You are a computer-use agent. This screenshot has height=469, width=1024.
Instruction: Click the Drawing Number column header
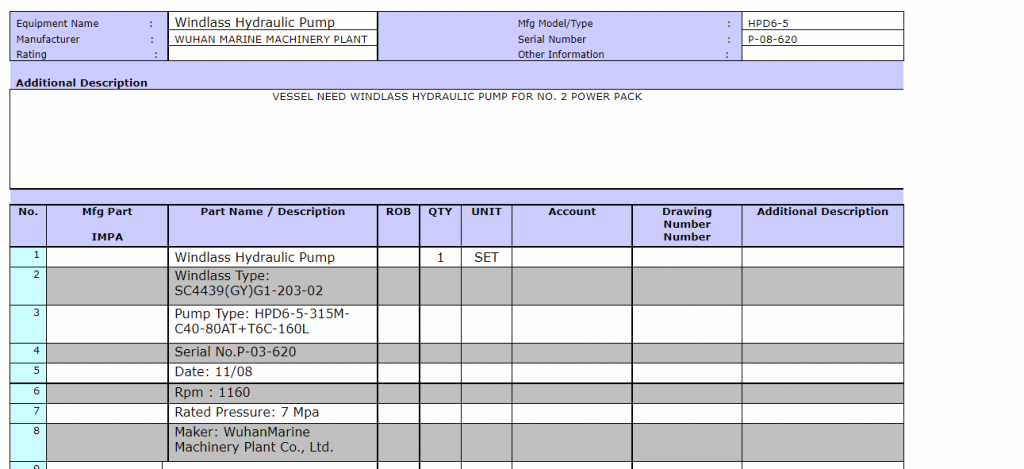click(x=687, y=224)
